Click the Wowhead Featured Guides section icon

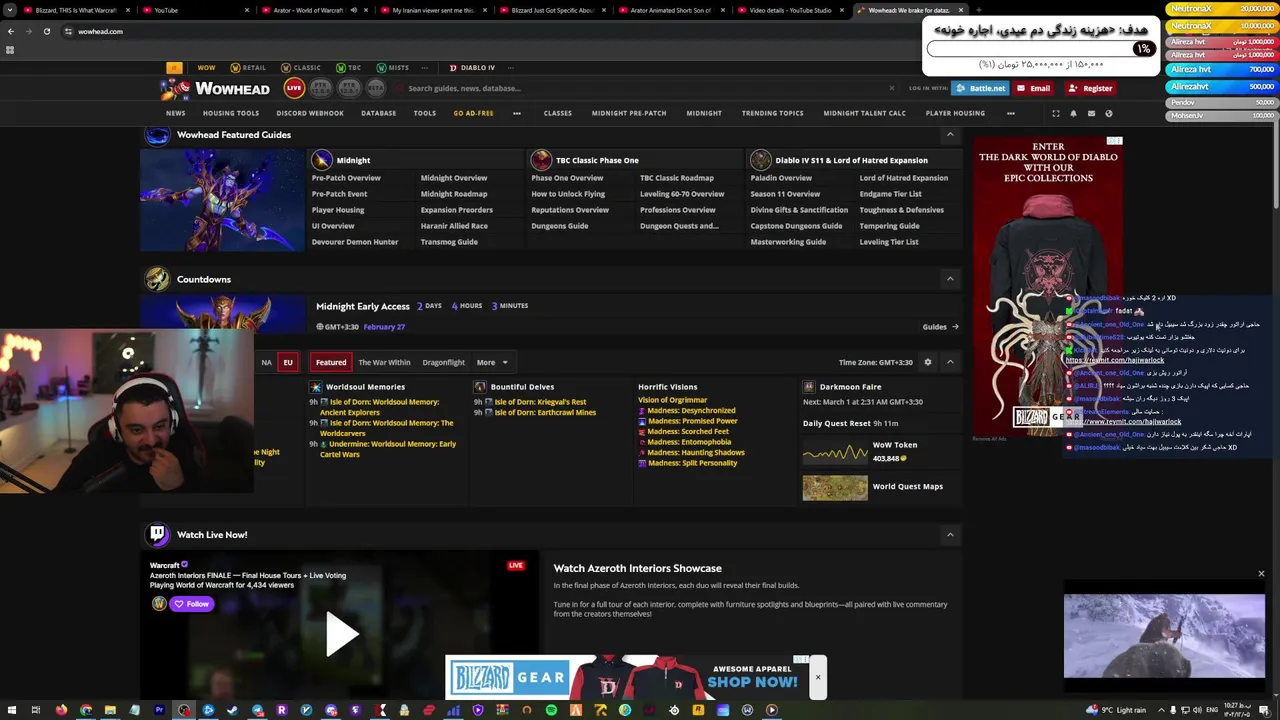coord(157,135)
